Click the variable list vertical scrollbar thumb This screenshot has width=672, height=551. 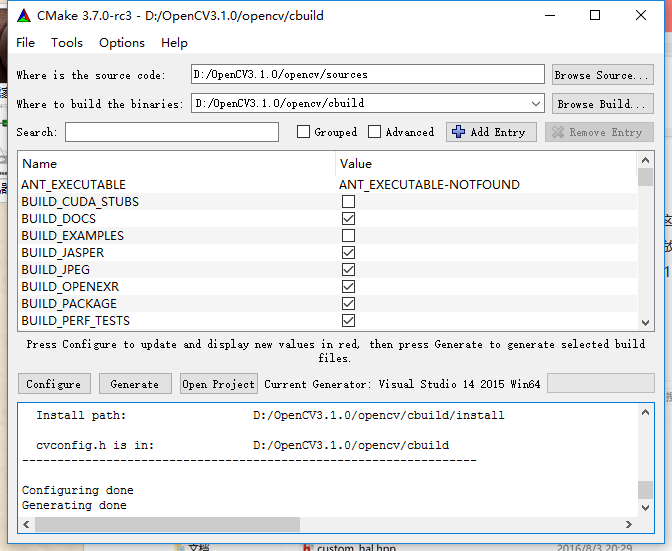[x=645, y=177]
